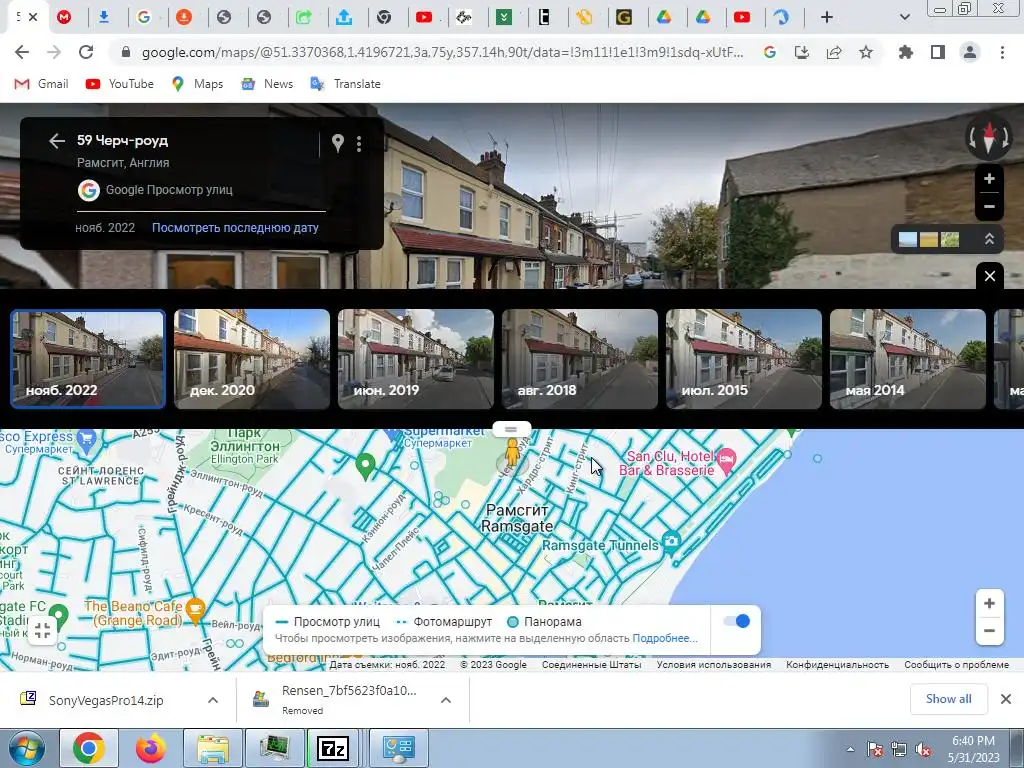Select the мая 2014 imagery thumbnail

908,359
